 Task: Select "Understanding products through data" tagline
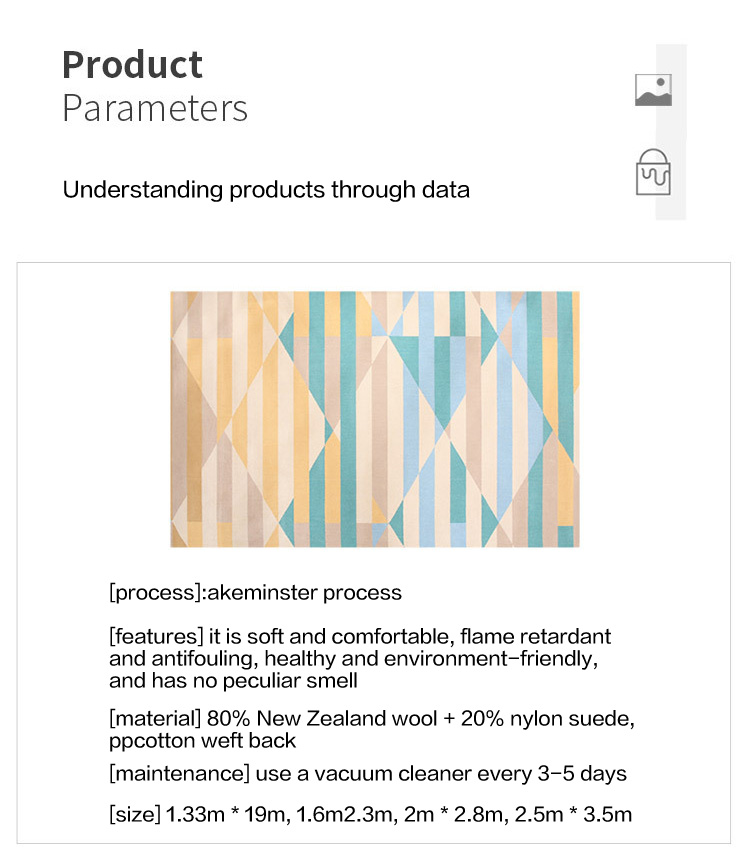click(266, 189)
